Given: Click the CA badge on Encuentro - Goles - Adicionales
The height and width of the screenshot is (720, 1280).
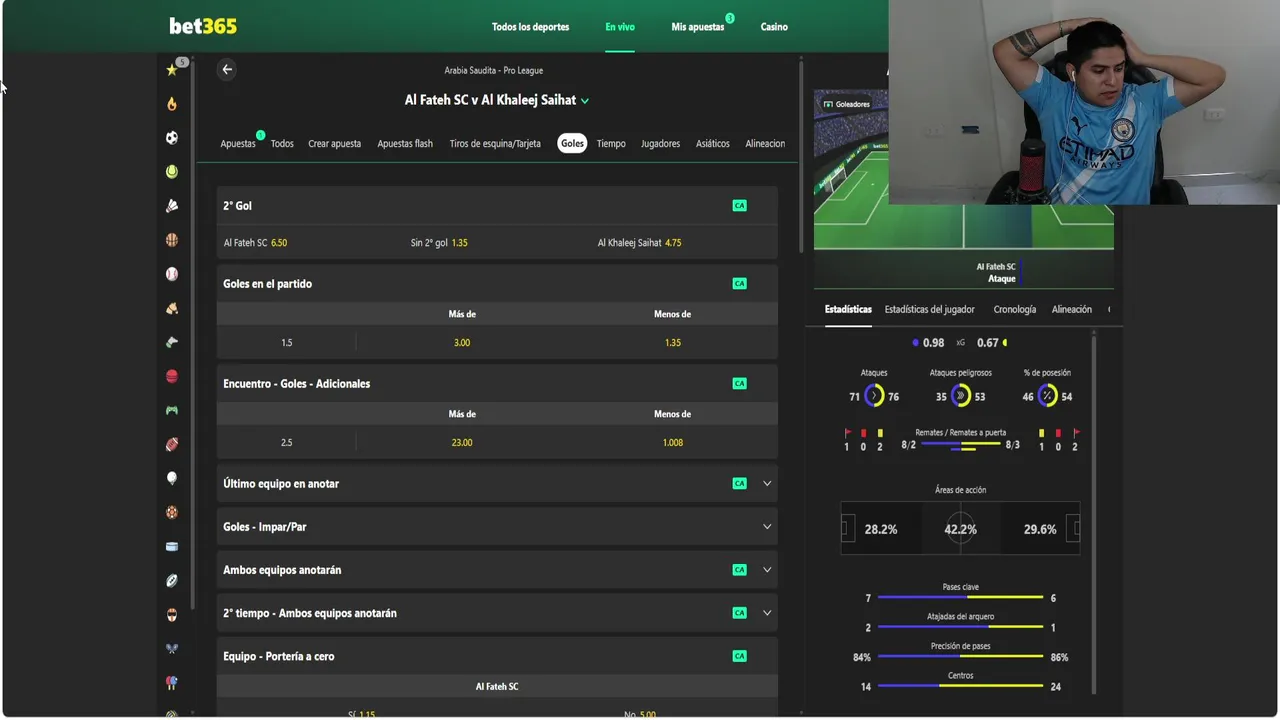Looking at the screenshot, I should click(739, 383).
